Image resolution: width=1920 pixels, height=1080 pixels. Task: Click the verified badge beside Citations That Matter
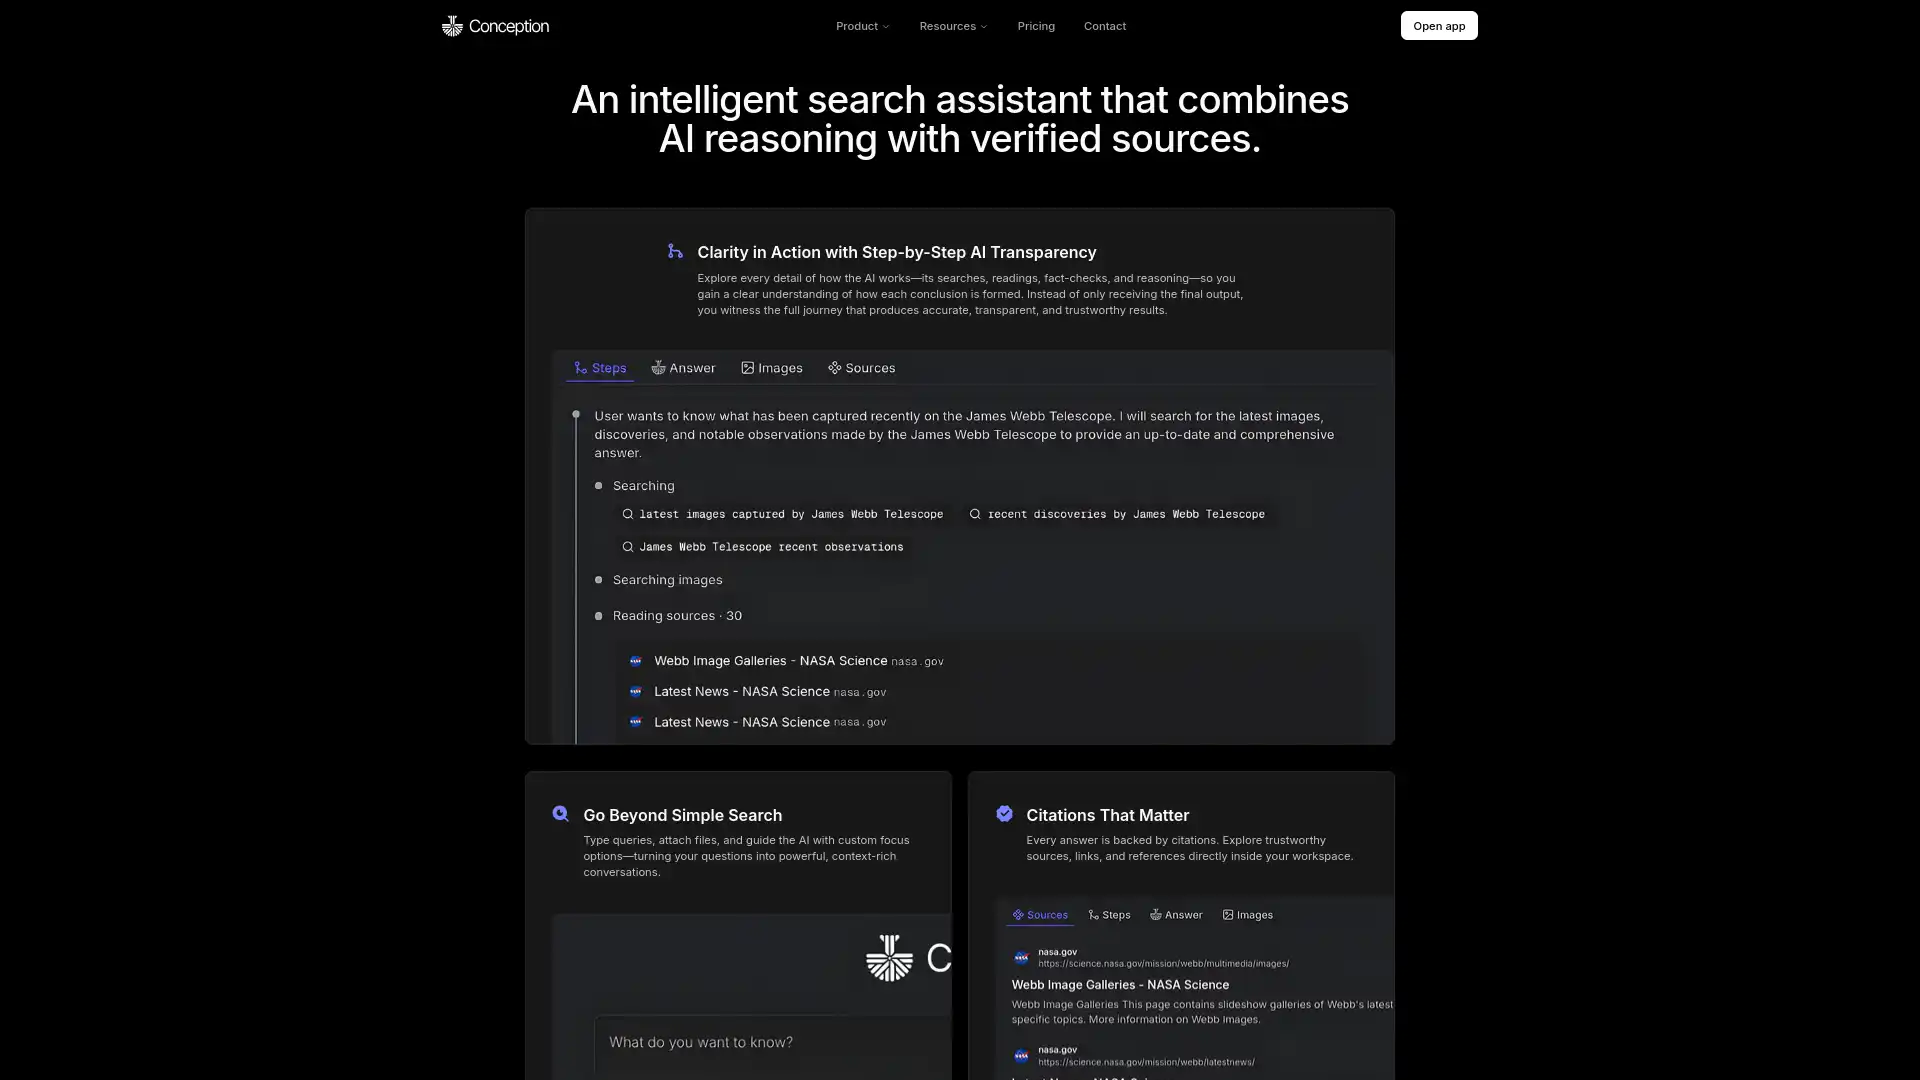pos(1004,814)
